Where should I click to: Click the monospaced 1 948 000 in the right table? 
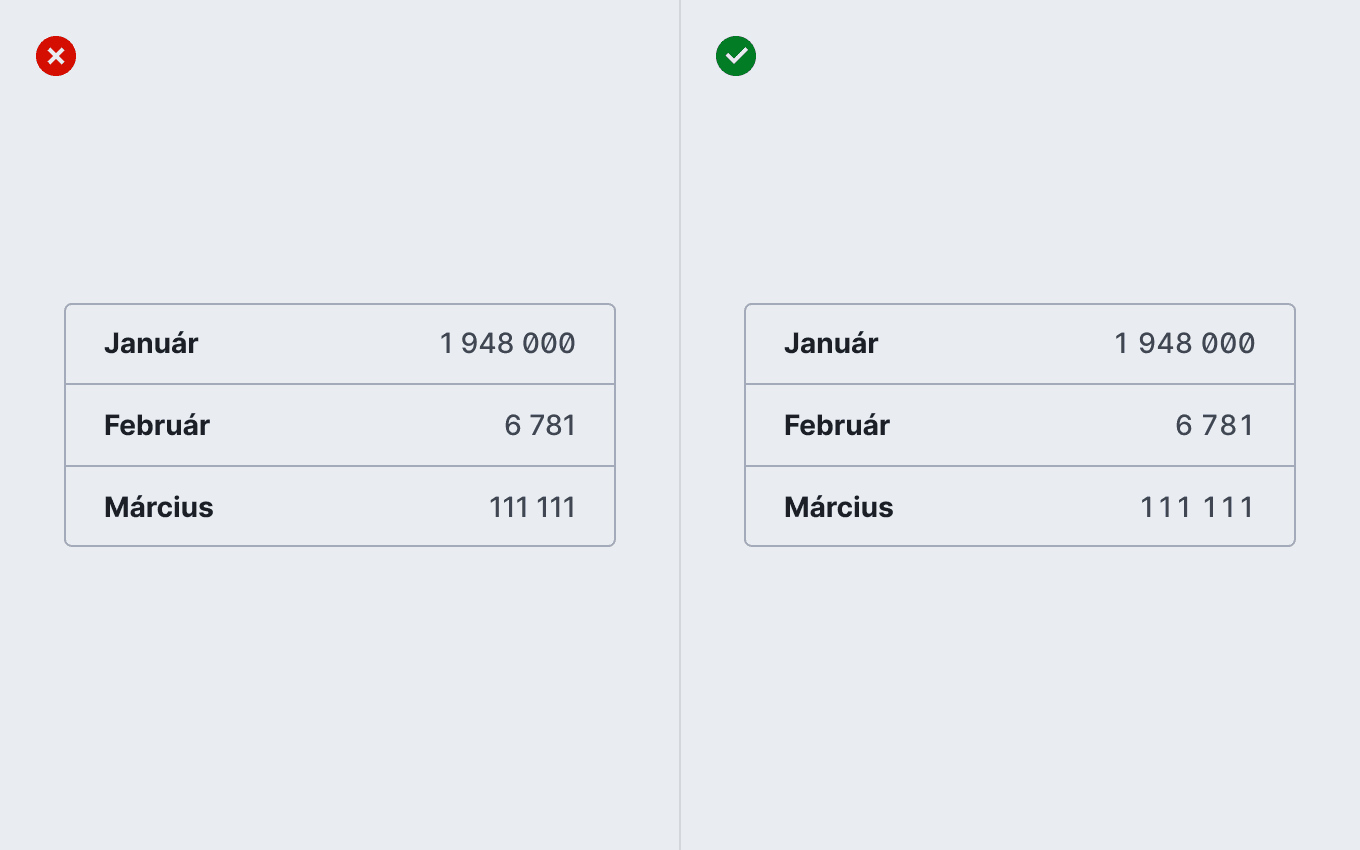click(x=1185, y=344)
